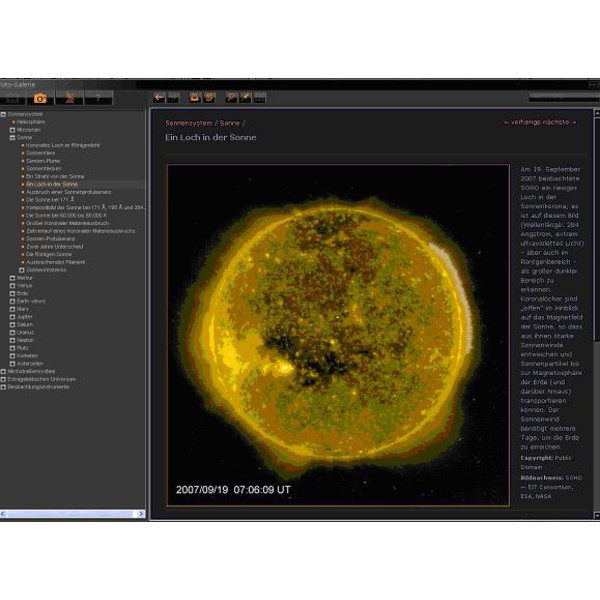The image size is (600, 600).
Task: Select Ausbrechendes Filament entry
Action: coord(55,262)
